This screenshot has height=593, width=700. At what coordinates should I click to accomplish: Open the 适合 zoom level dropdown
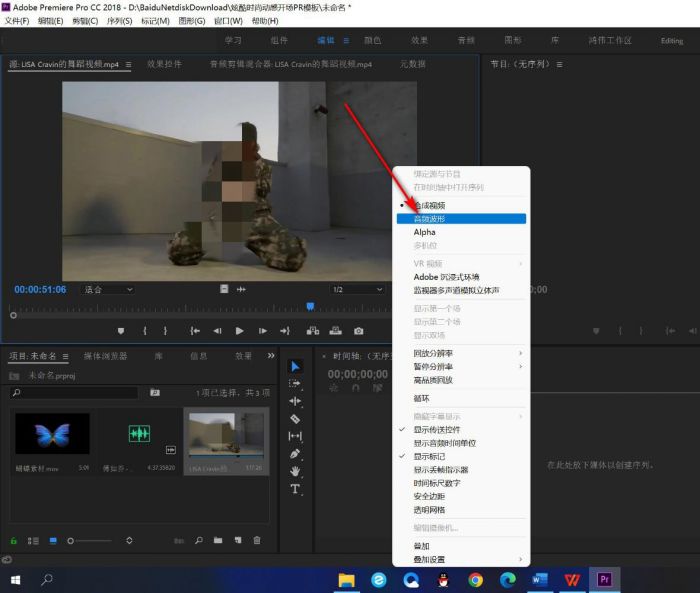[x=107, y=290]
